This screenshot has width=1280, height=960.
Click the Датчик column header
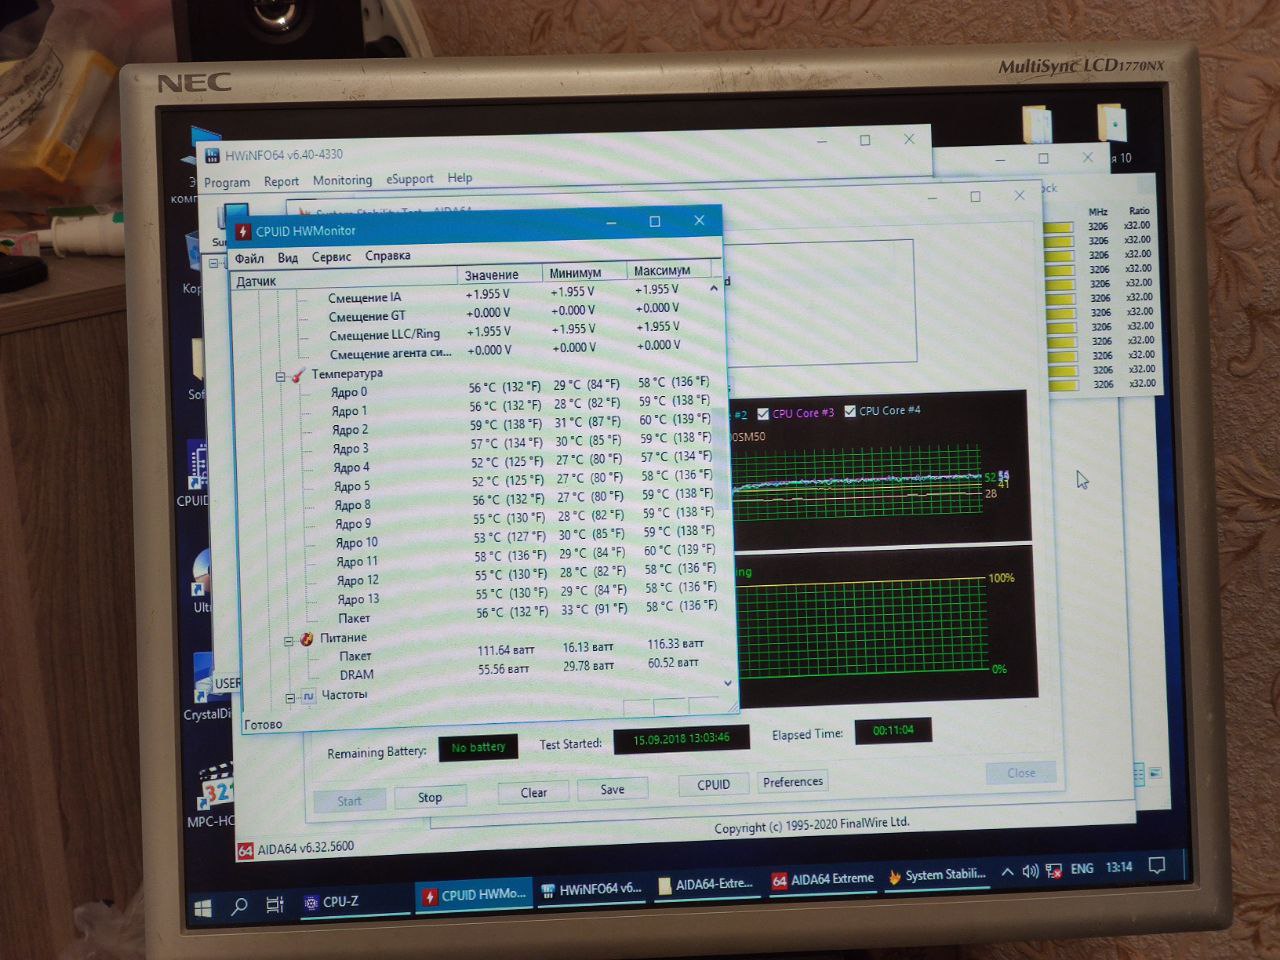344,280
